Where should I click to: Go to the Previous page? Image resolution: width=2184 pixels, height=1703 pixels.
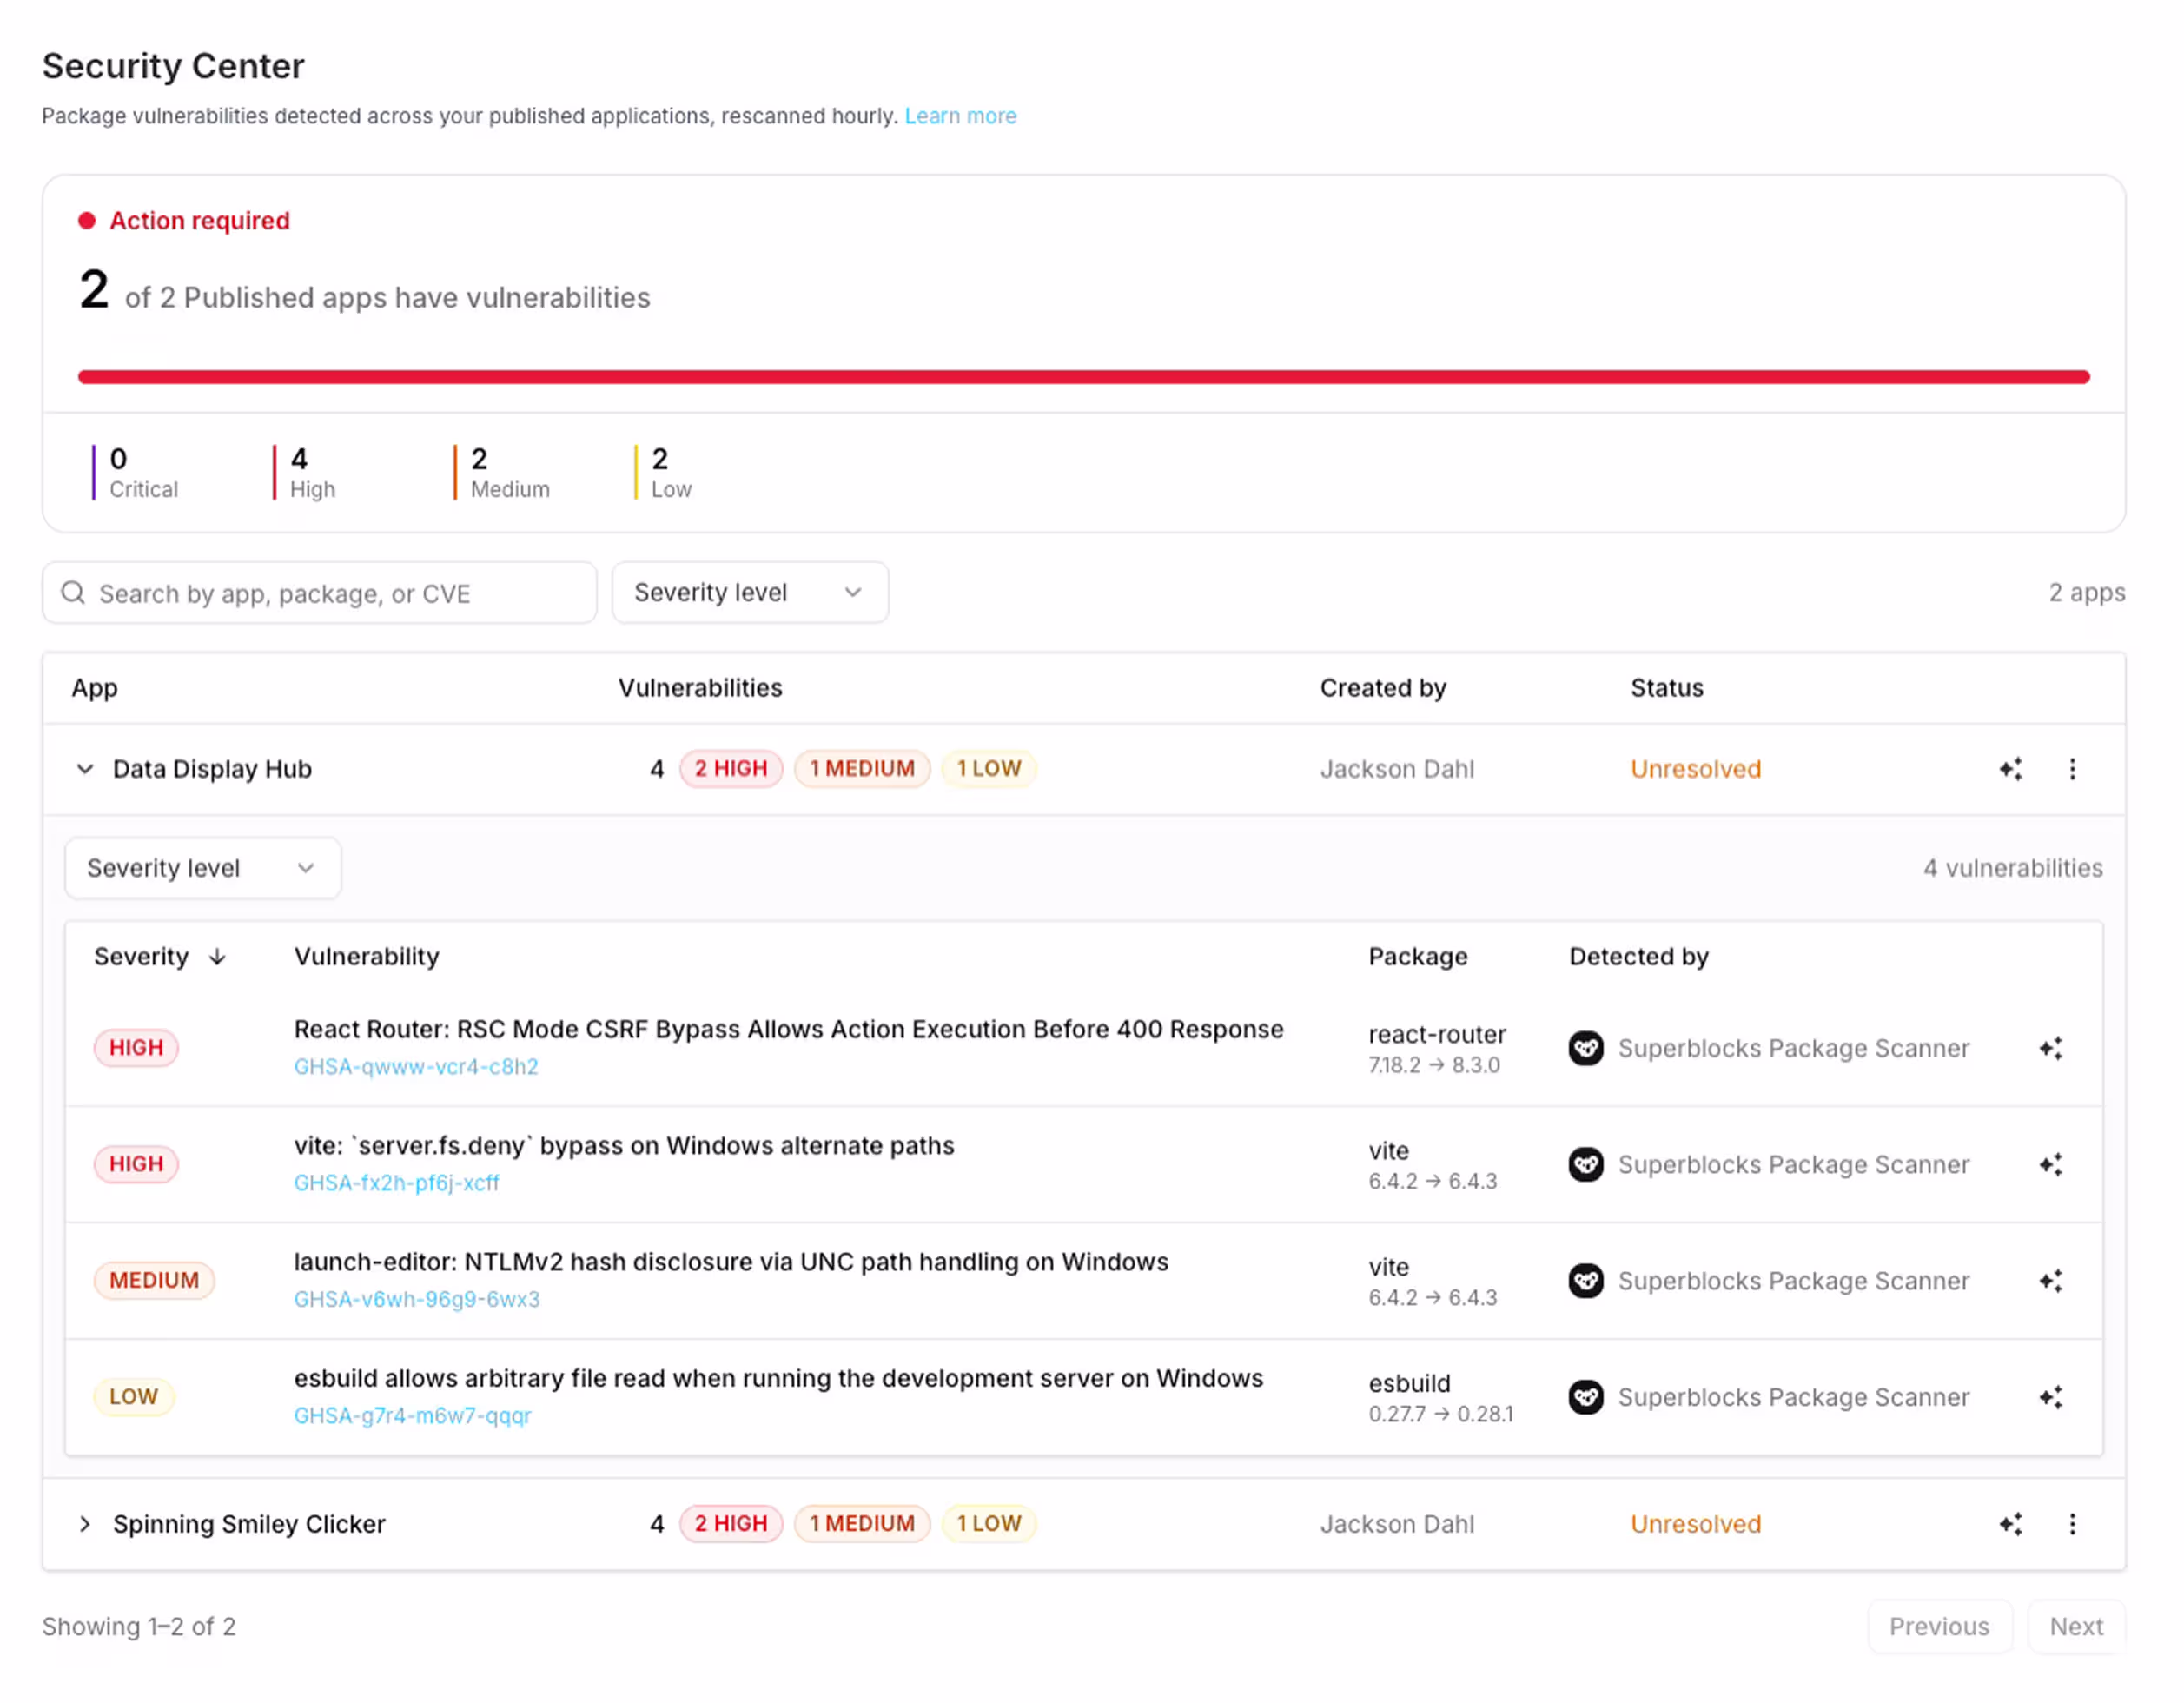coord(1939,1627)
